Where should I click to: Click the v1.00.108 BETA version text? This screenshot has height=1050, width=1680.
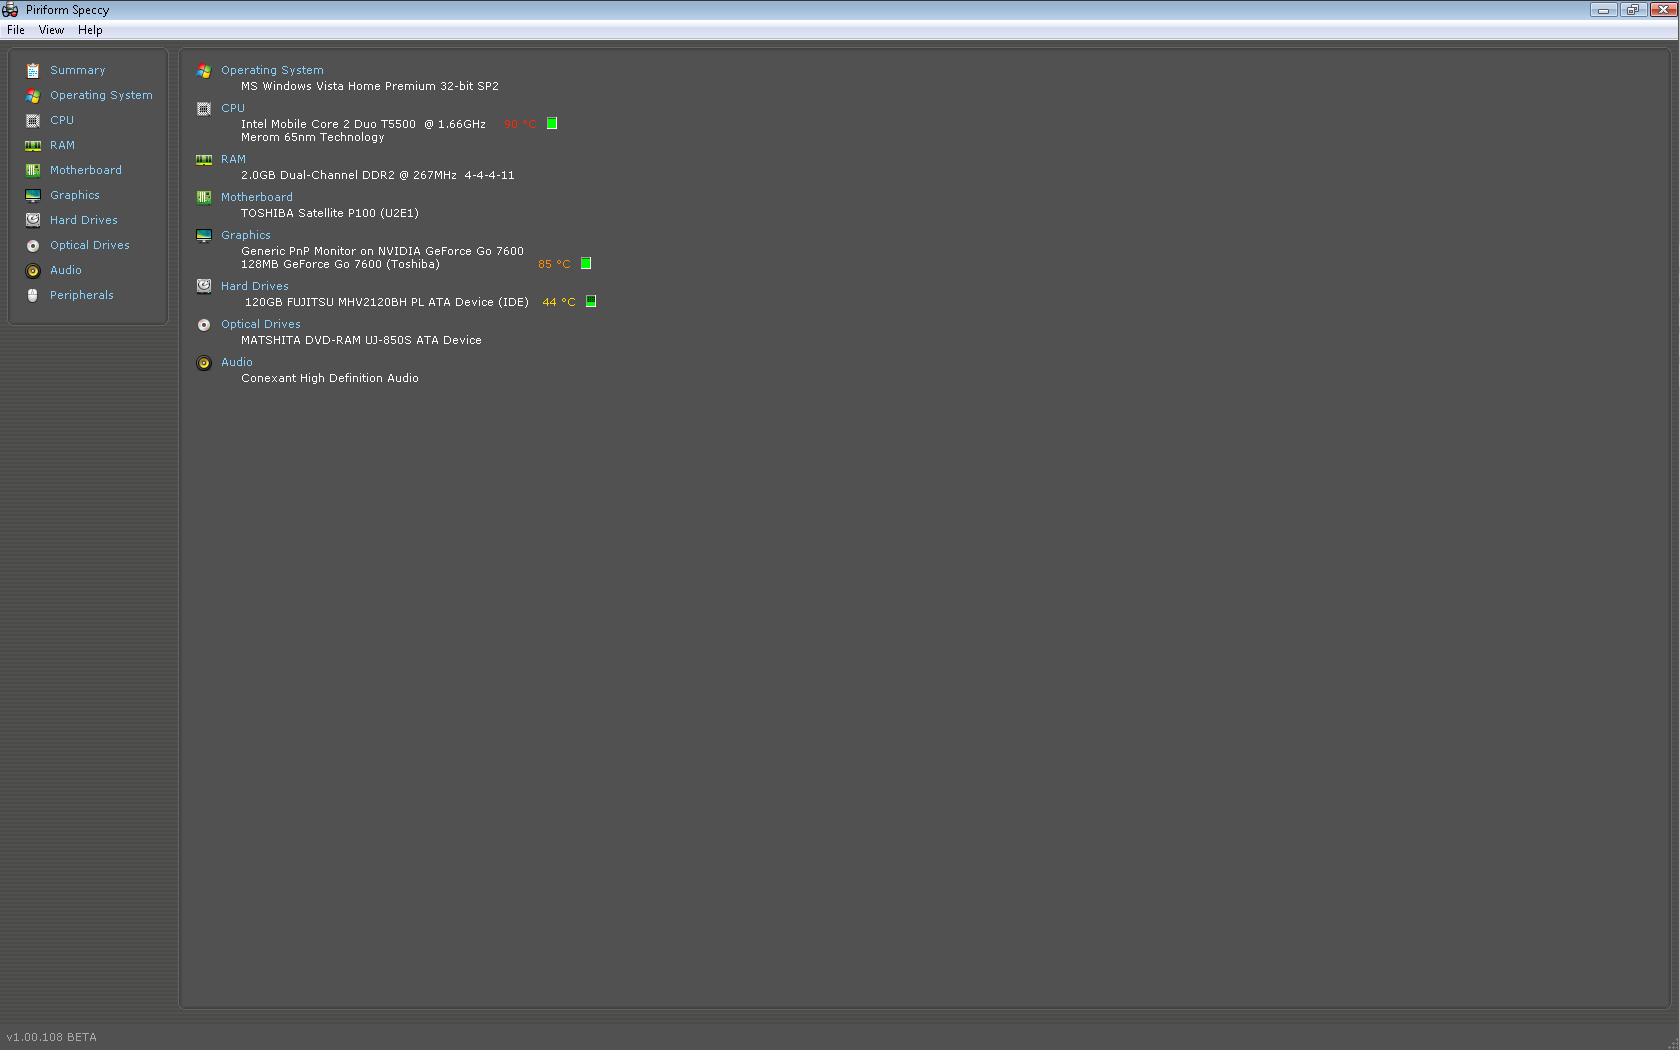tap(52, 1037)
